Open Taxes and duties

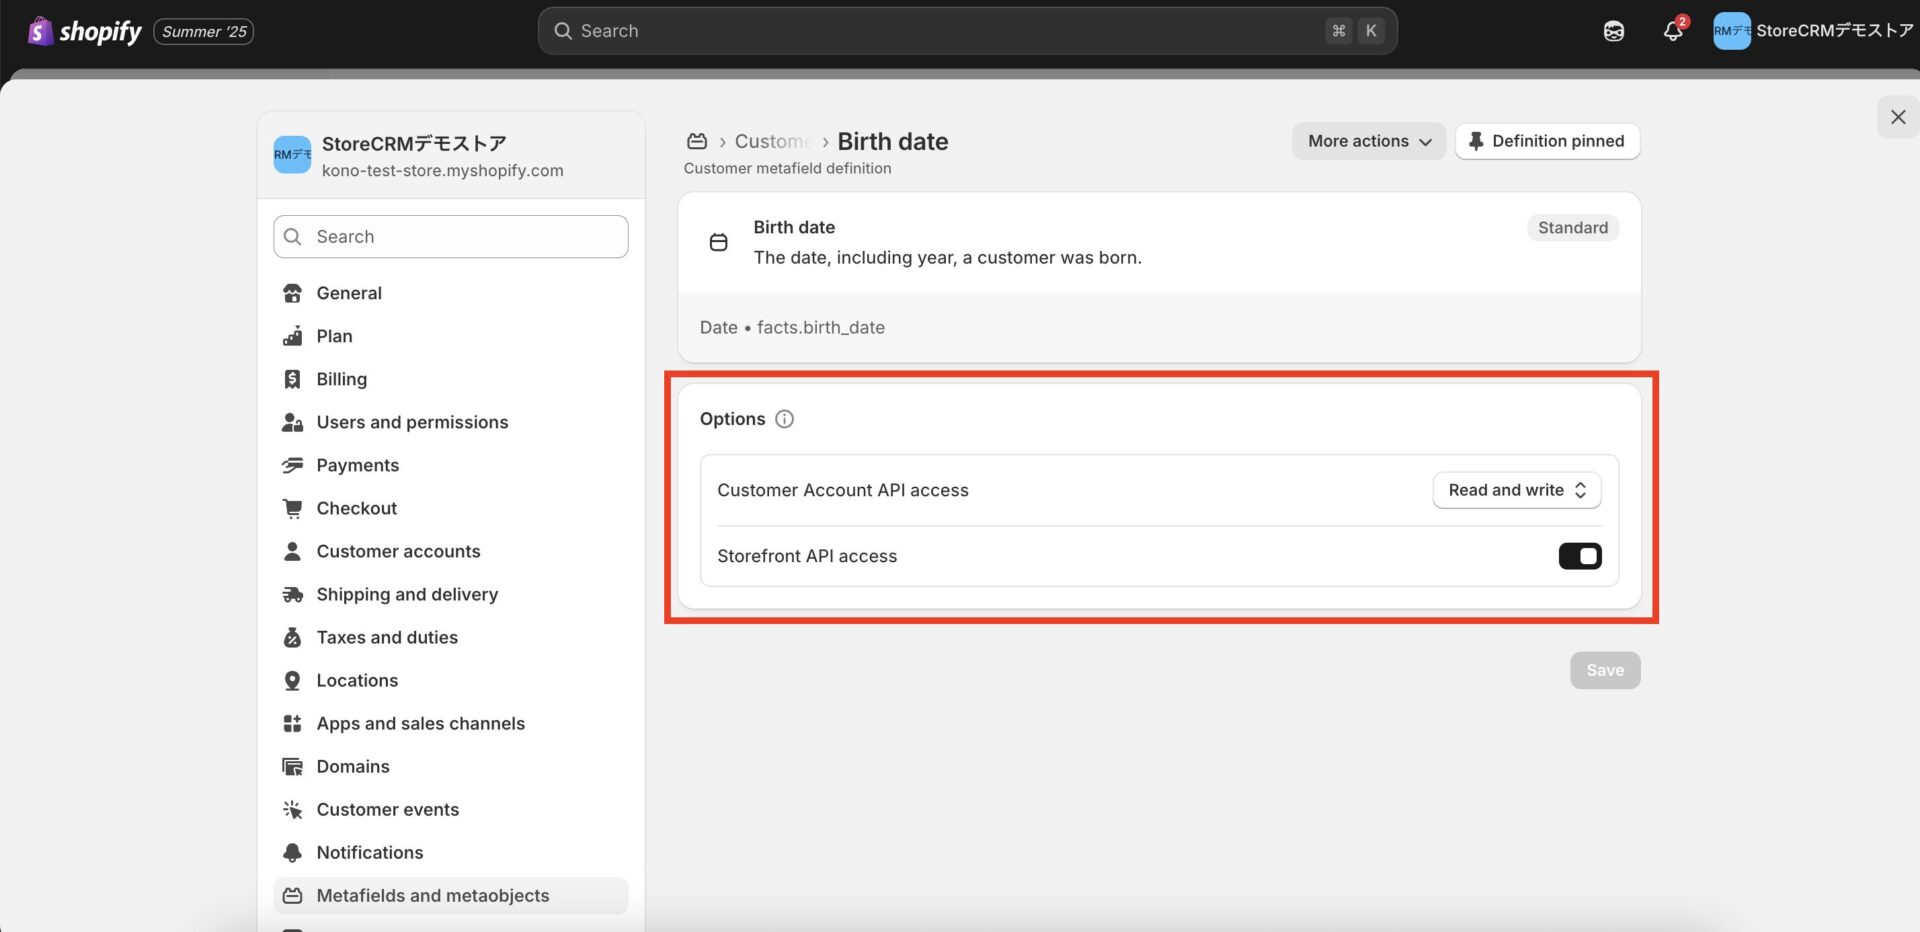point(450,637)
